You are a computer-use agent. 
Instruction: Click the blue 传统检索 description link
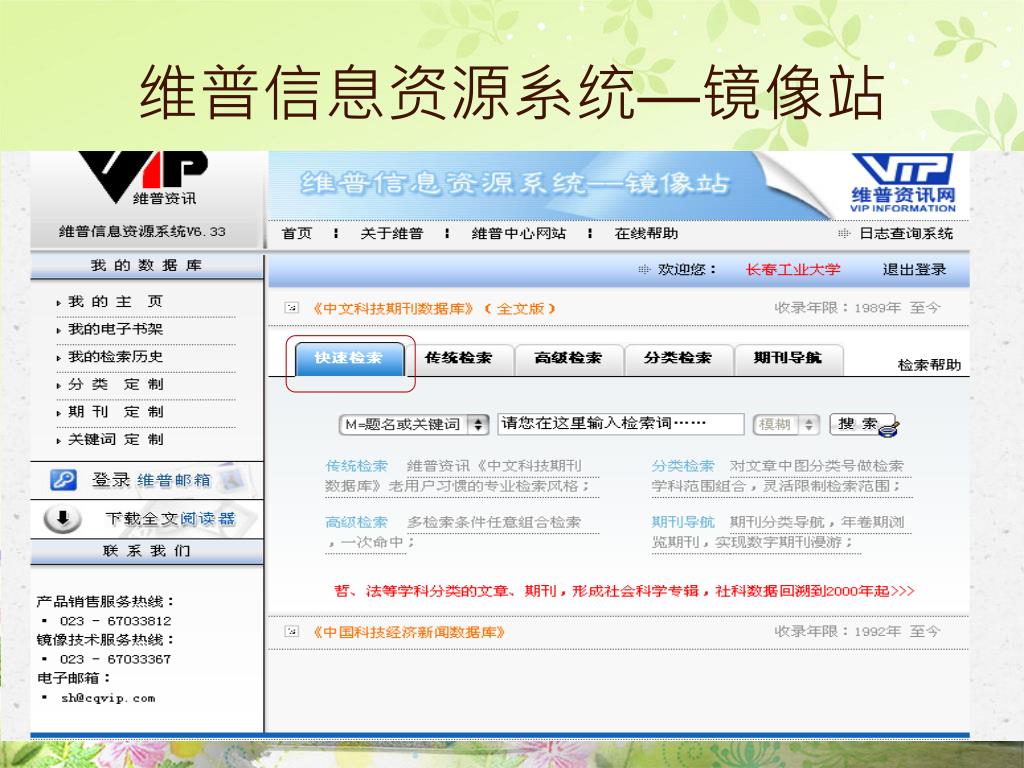click(x=357, y=466)
